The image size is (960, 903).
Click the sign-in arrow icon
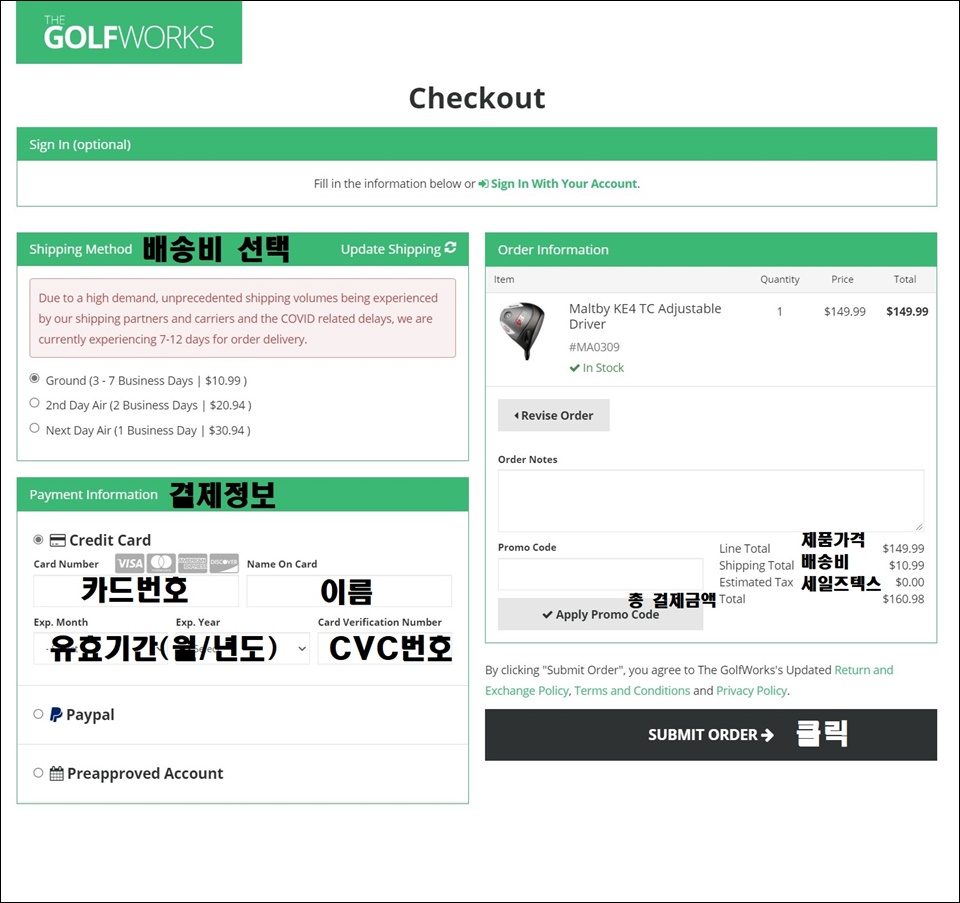(x=484, y=184)
